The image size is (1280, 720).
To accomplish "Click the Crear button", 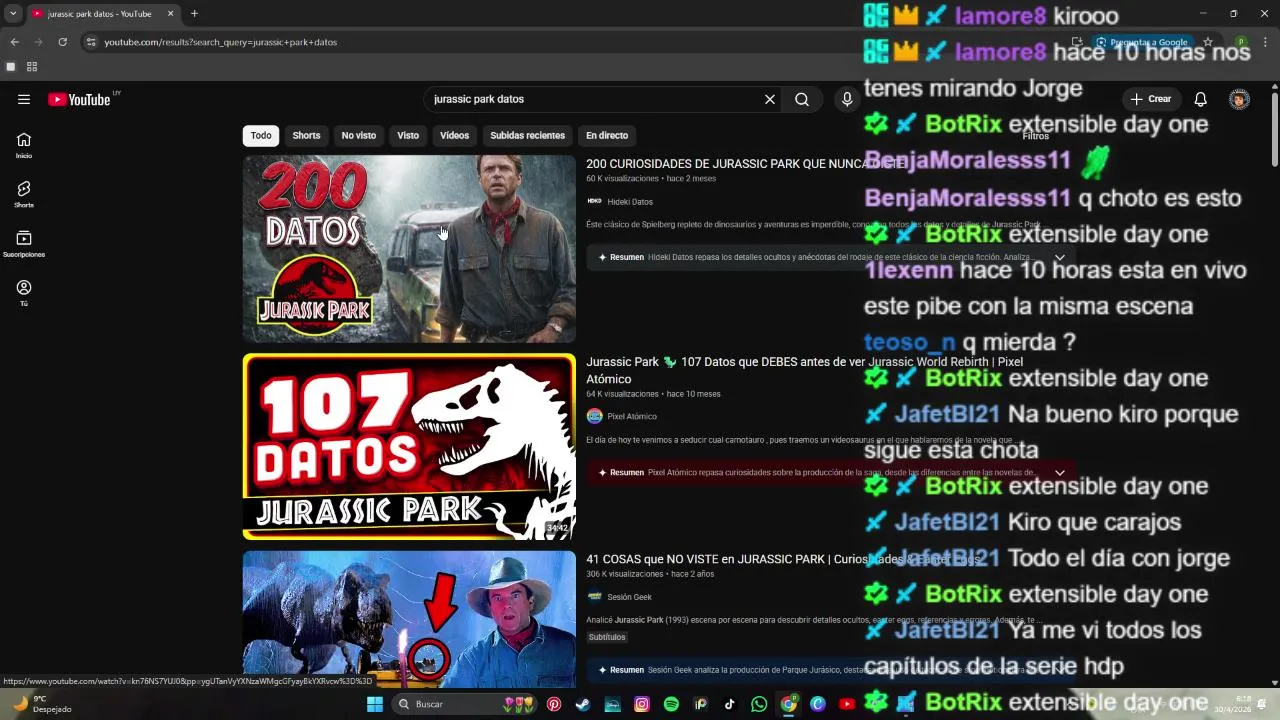I will (x=1150, y=99).
